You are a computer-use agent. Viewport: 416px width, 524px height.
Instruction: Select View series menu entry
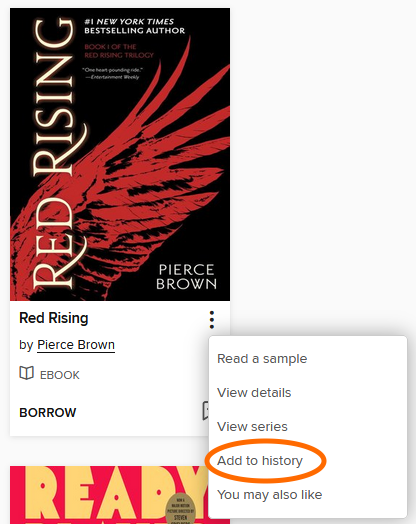tap(252, 427)
